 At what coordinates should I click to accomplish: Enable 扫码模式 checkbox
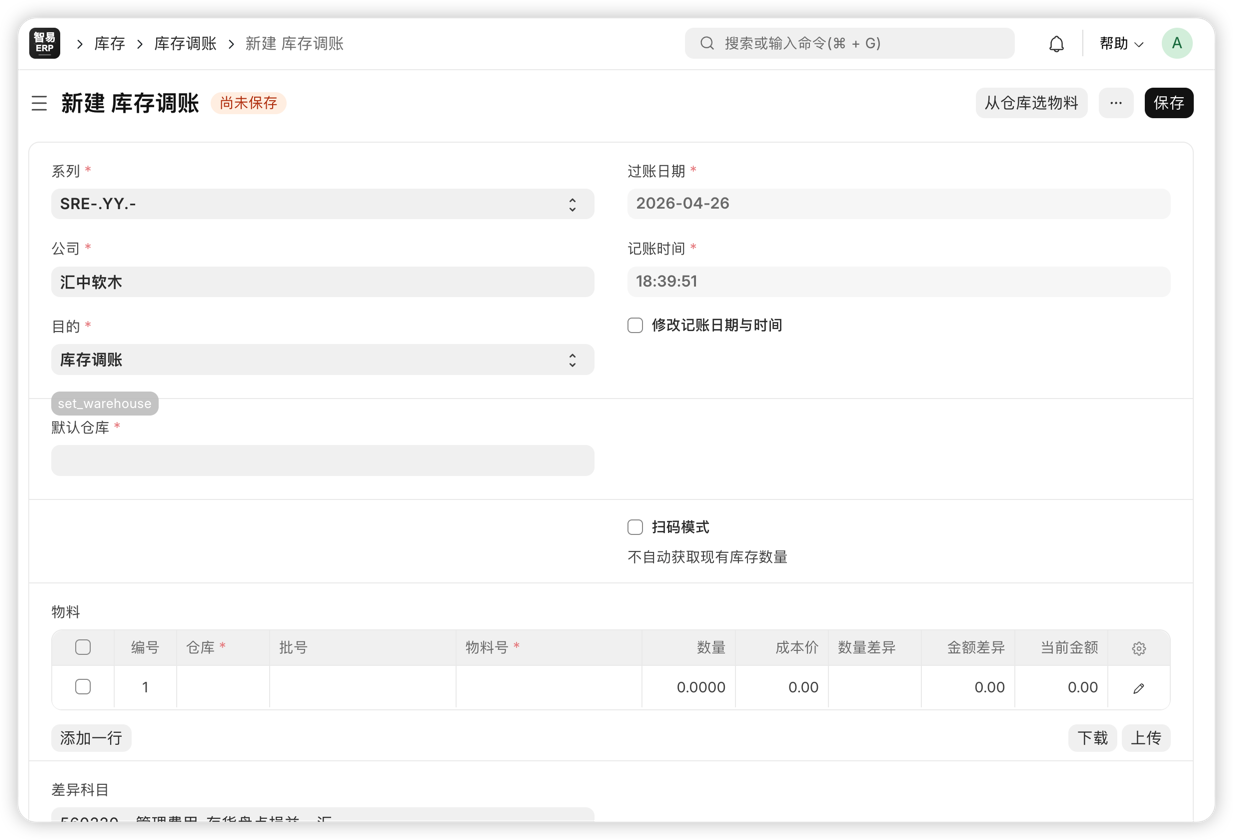coord(635,527)
